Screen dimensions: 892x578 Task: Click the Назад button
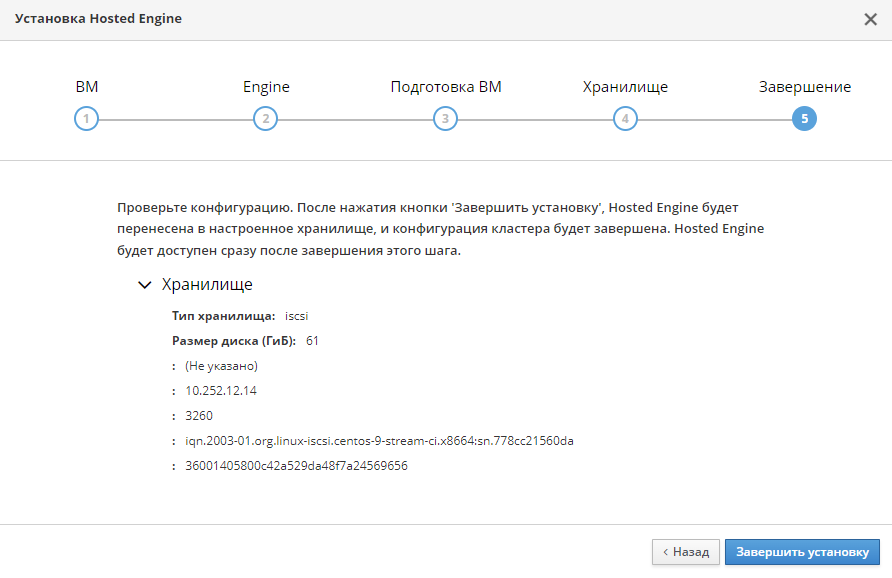pyautogui.click(x=686, y=552)
